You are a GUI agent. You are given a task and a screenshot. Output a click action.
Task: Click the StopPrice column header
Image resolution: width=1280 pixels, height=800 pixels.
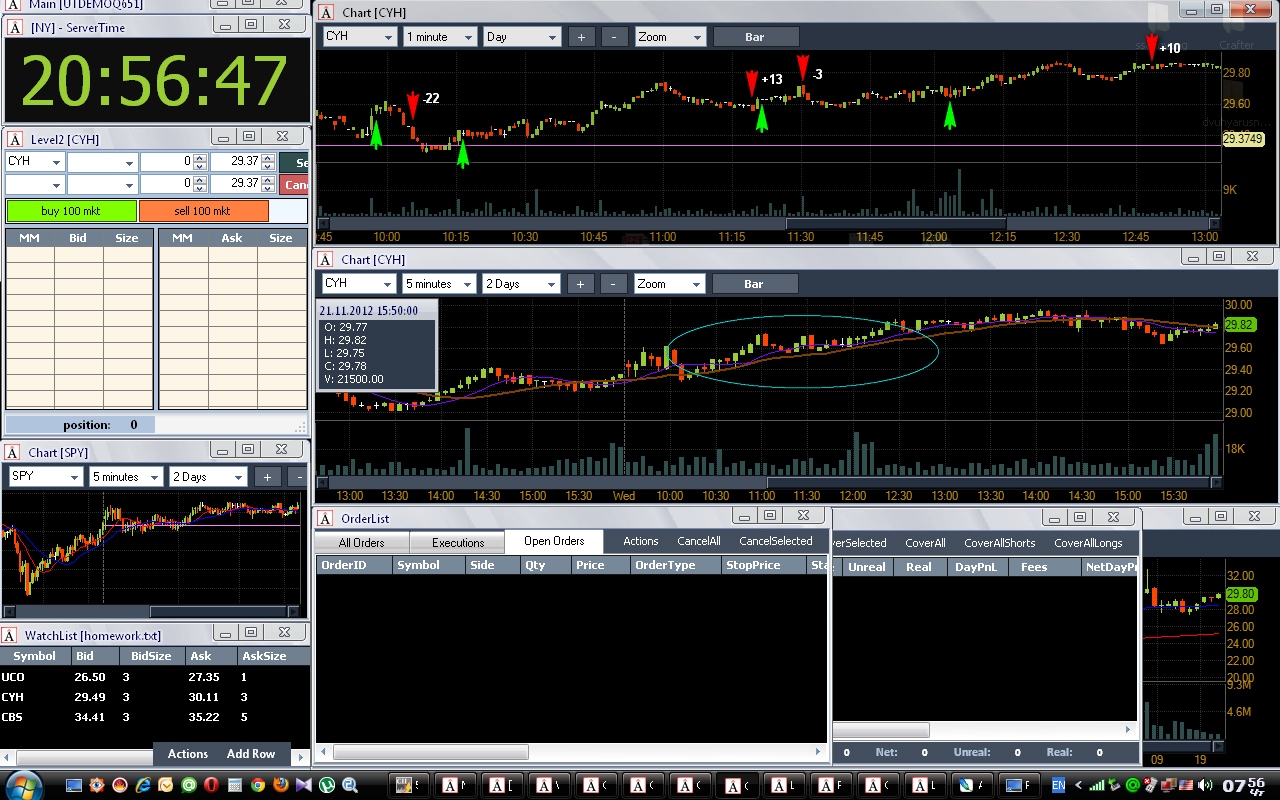click(x=764, y=565)
